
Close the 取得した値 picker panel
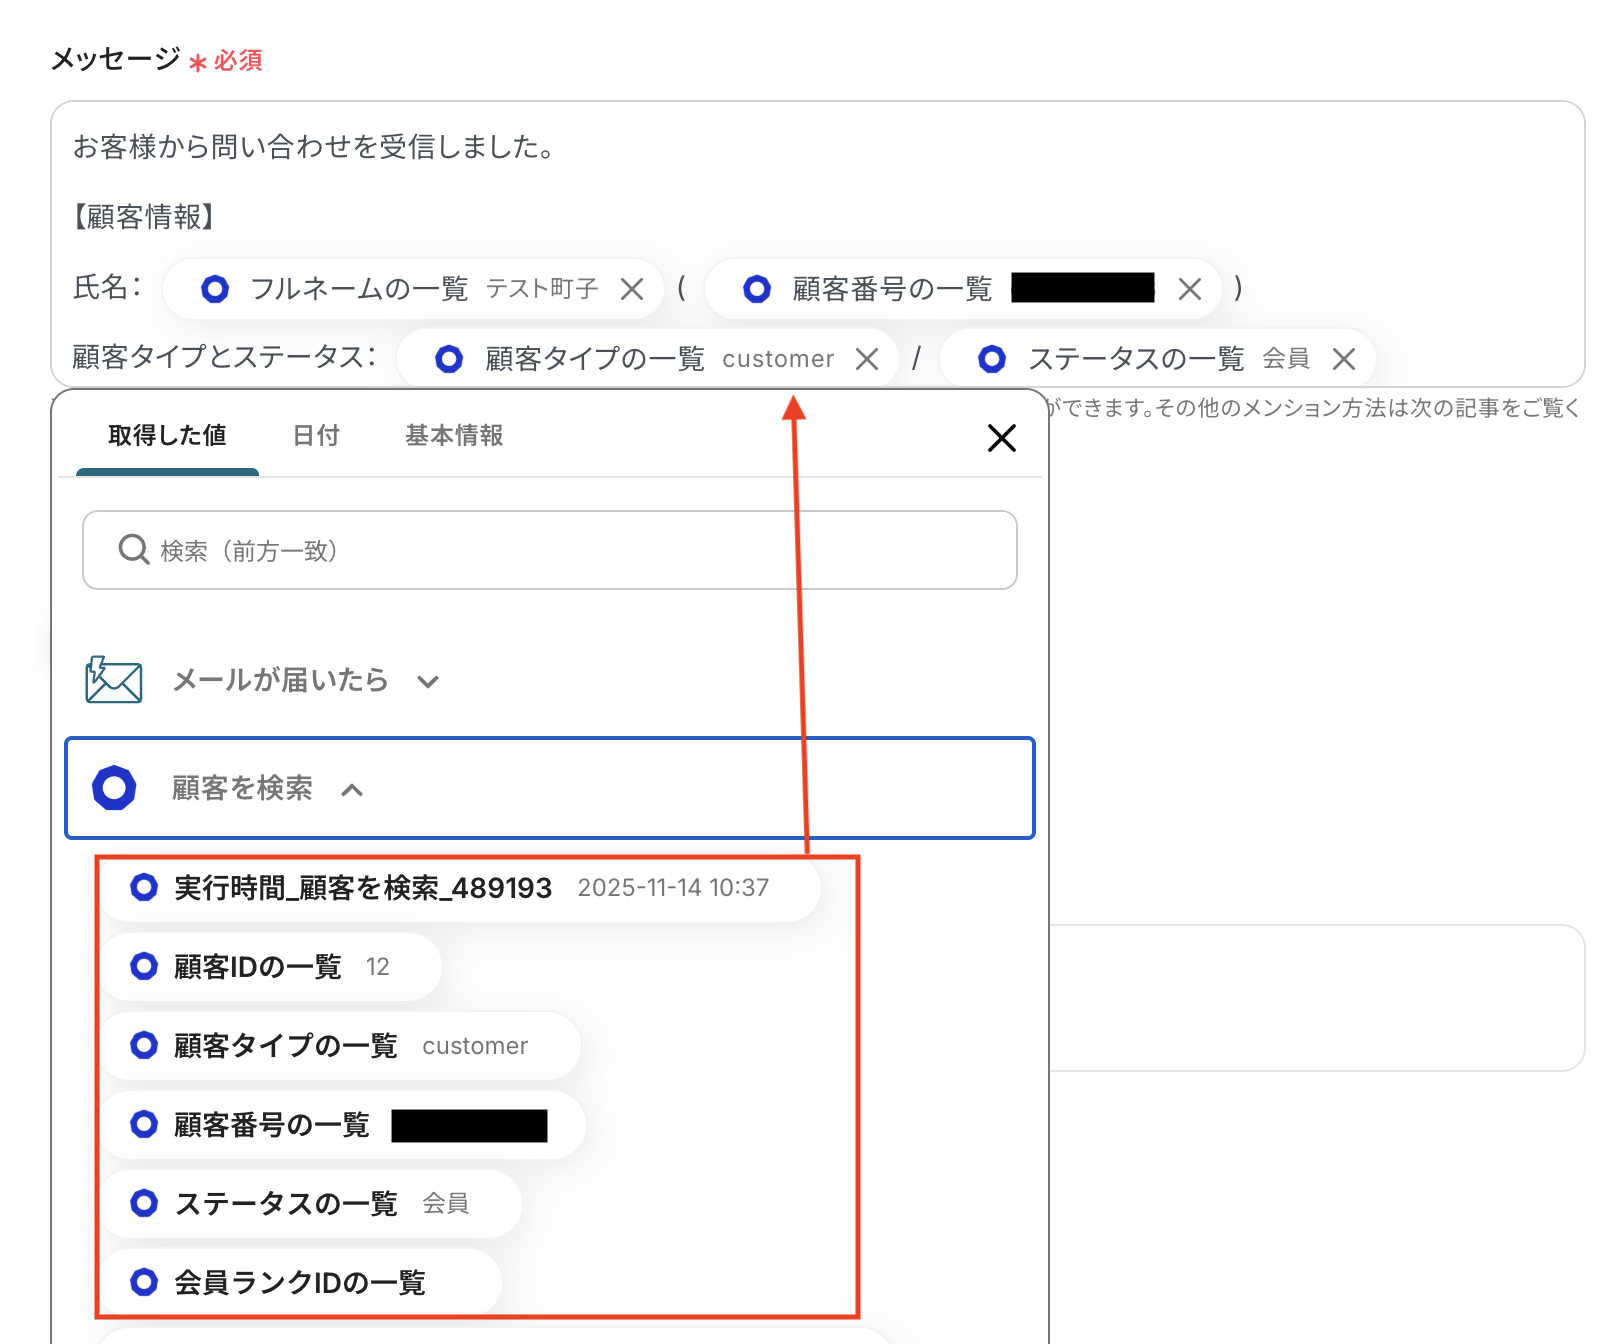(x=1002, y=438)
